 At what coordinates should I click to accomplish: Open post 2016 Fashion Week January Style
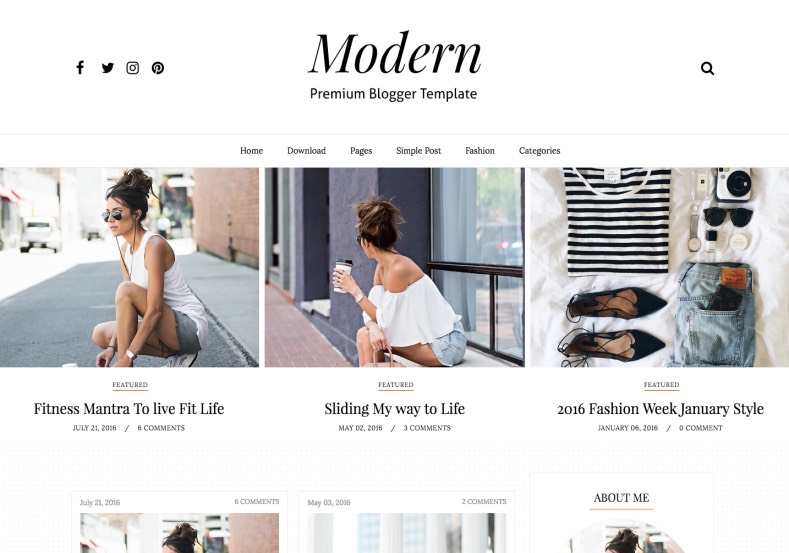coord(660,409)
